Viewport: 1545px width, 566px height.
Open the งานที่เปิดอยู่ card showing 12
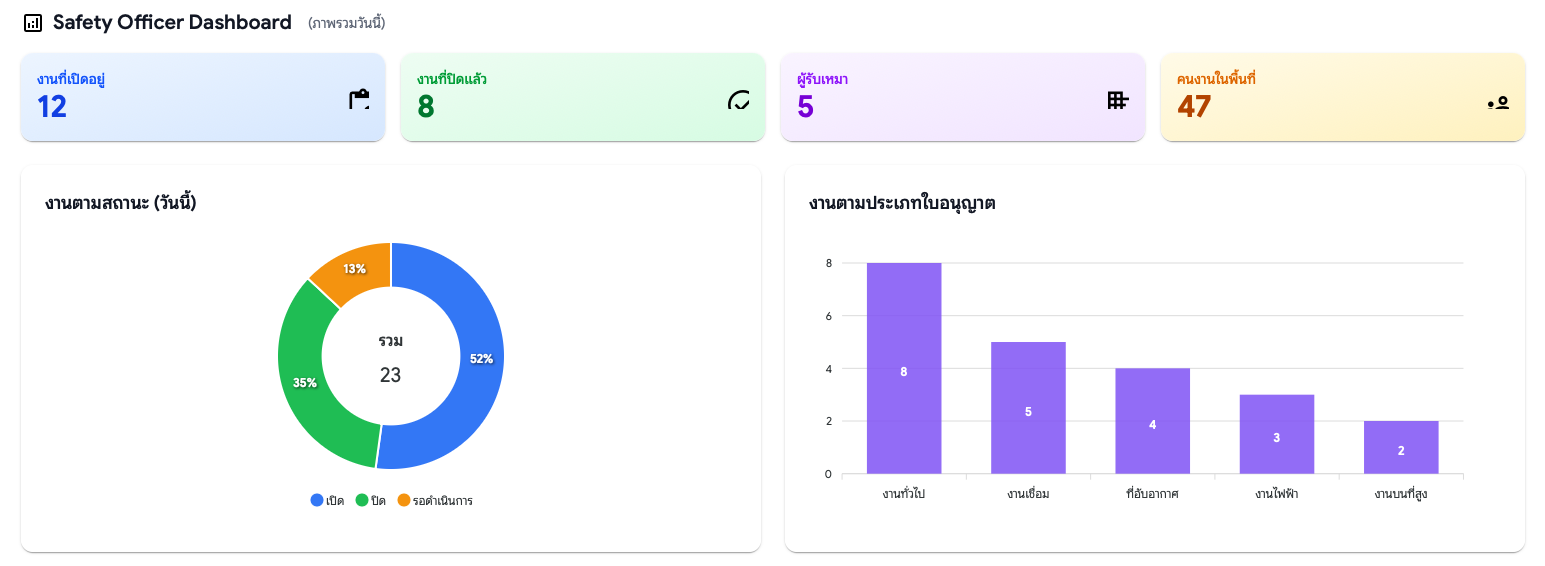pos(202,97)
